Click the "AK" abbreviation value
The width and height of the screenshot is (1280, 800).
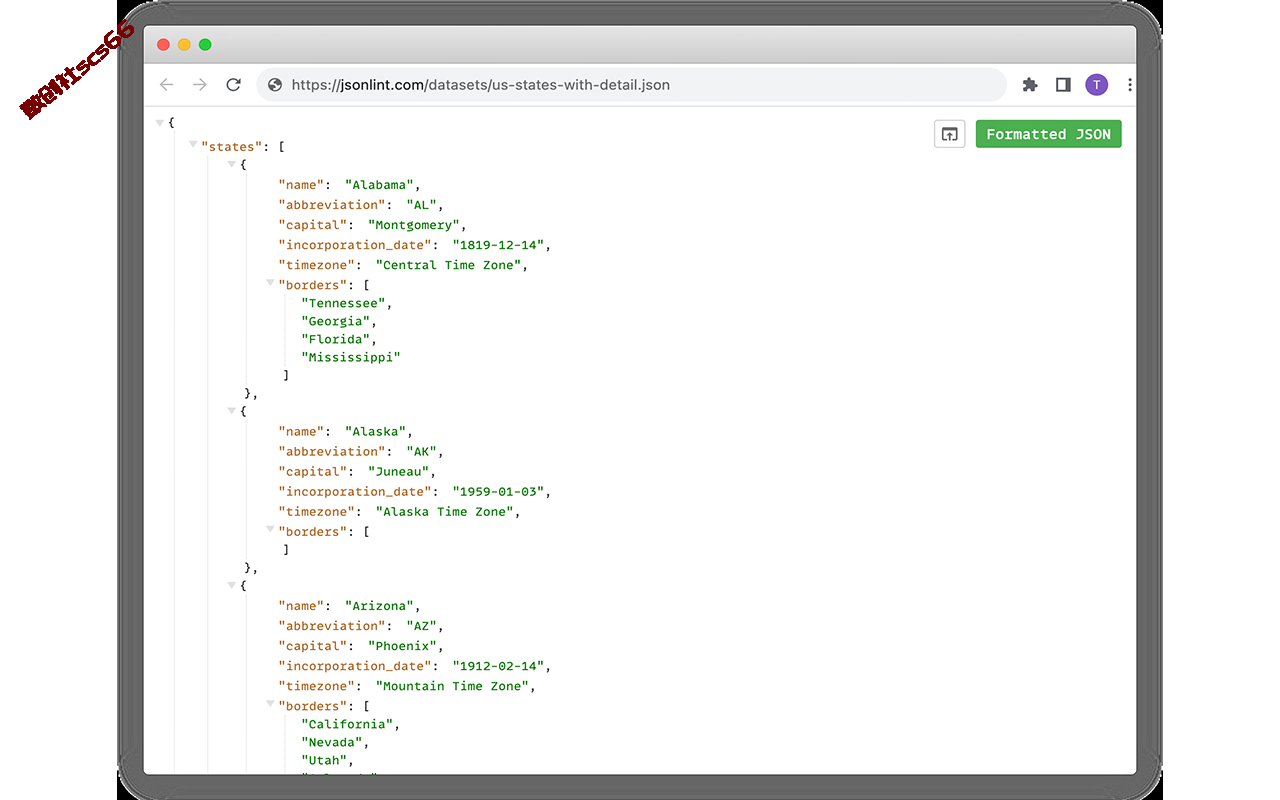pos(421,451)
